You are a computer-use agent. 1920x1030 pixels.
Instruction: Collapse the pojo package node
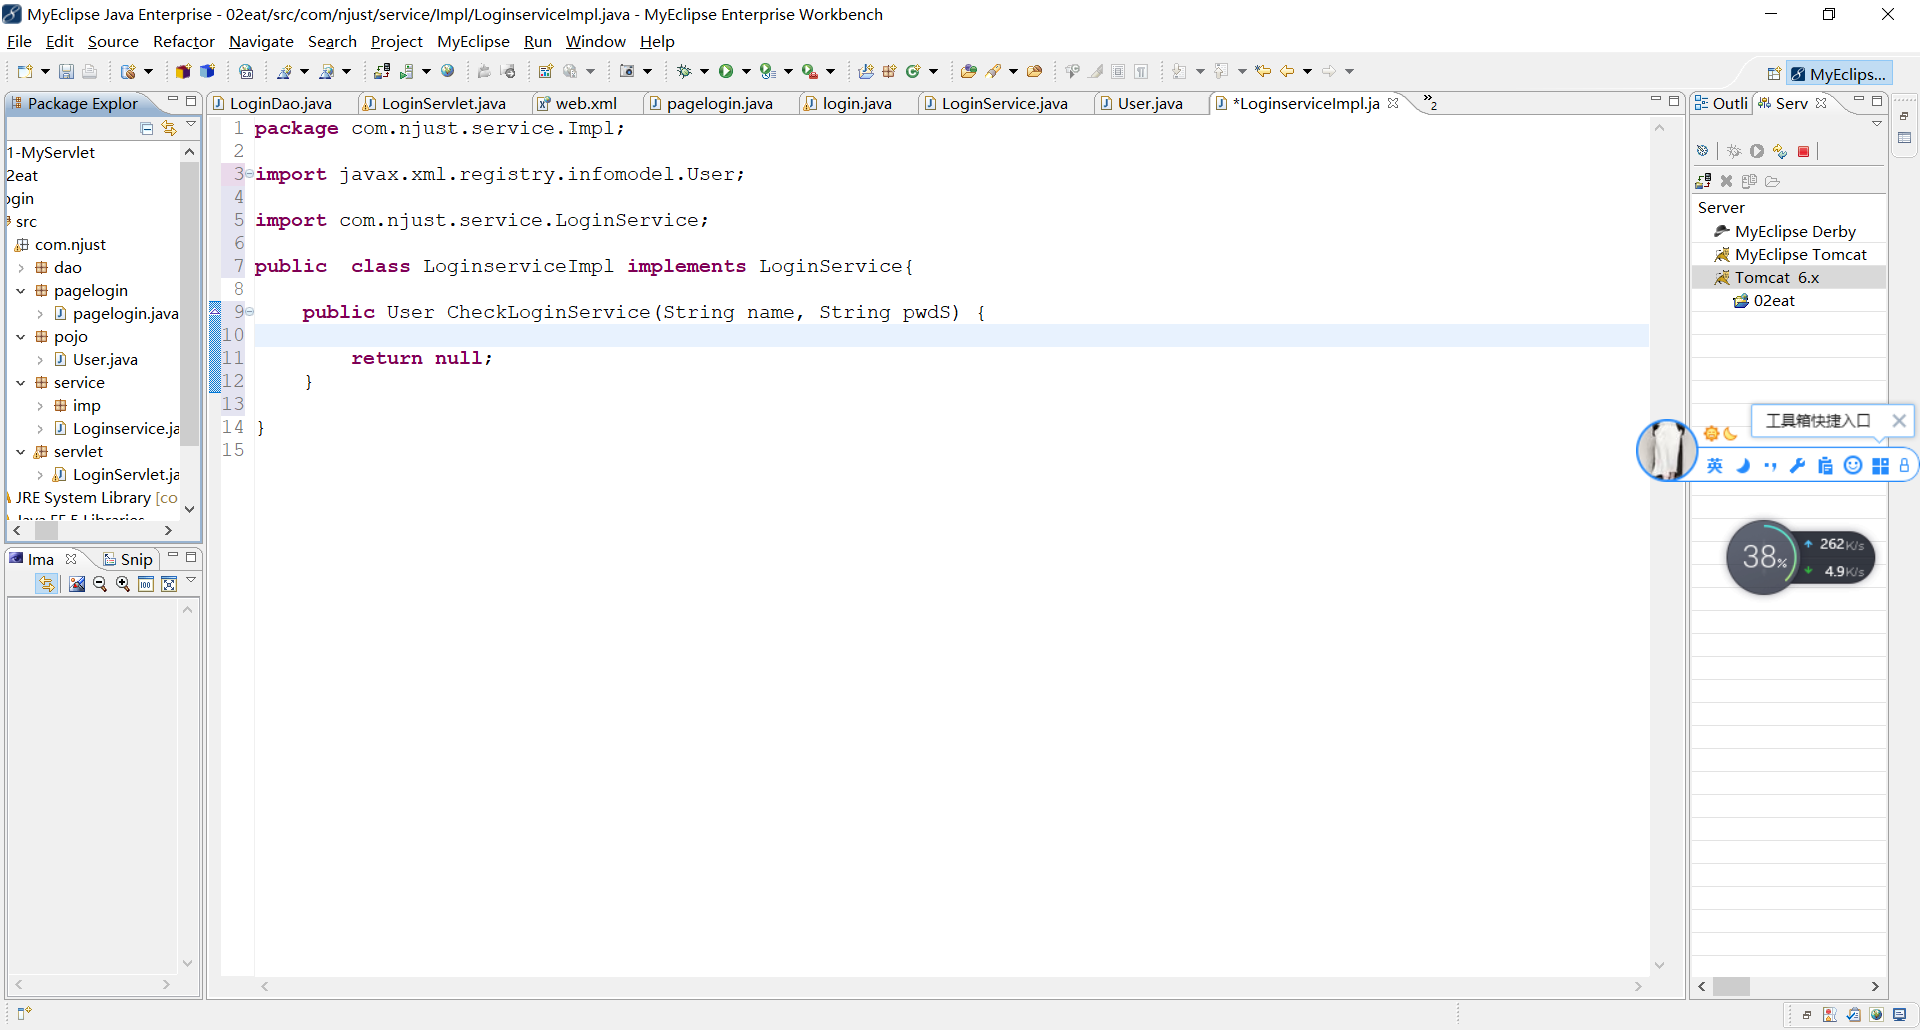pyautogui.click(x=21, y=337)
